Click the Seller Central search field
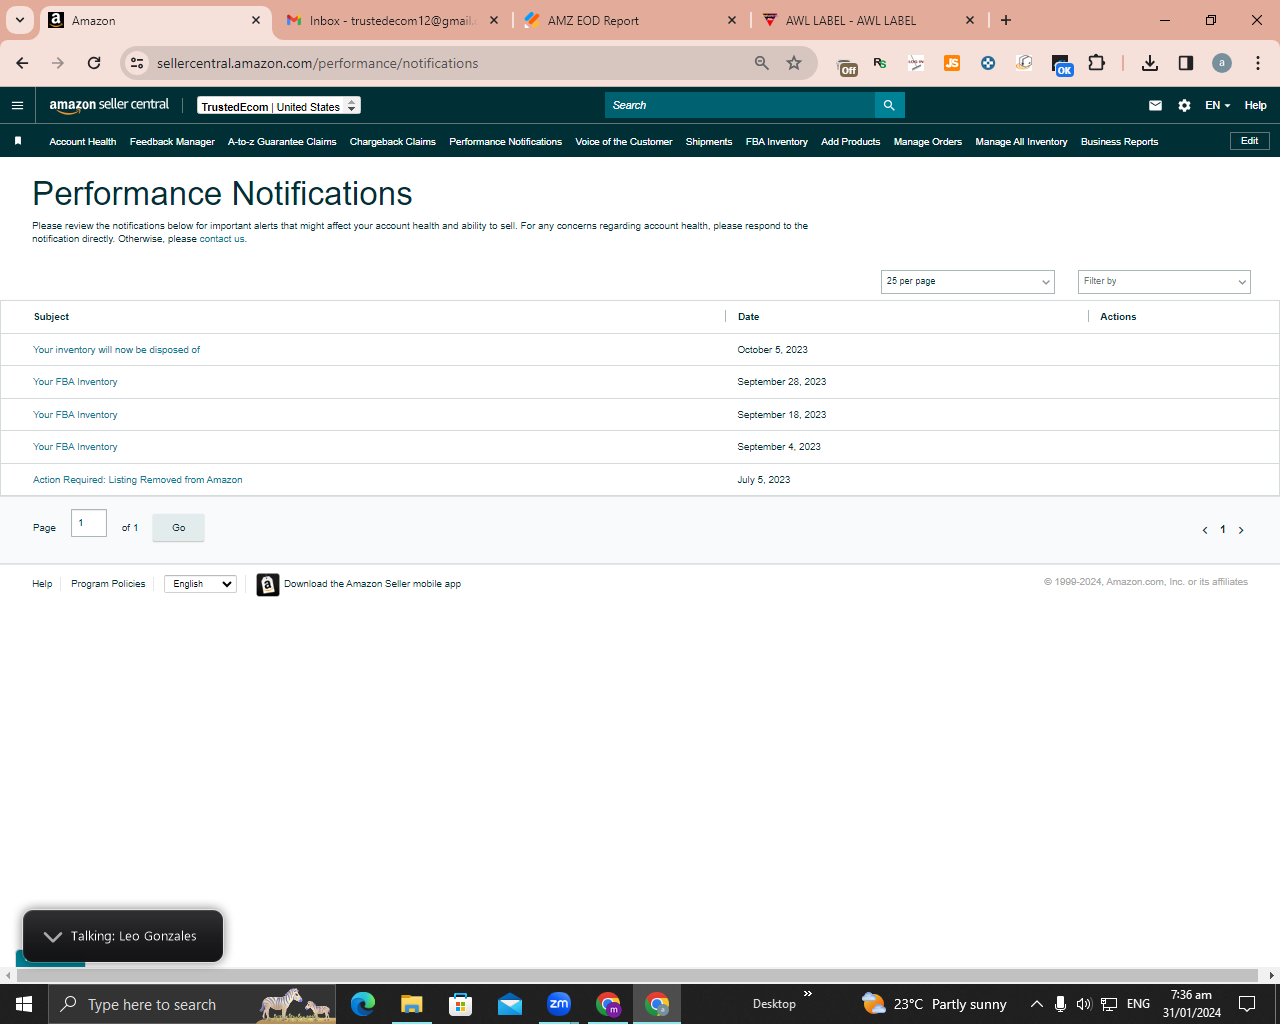 click(x=740, y=105)
